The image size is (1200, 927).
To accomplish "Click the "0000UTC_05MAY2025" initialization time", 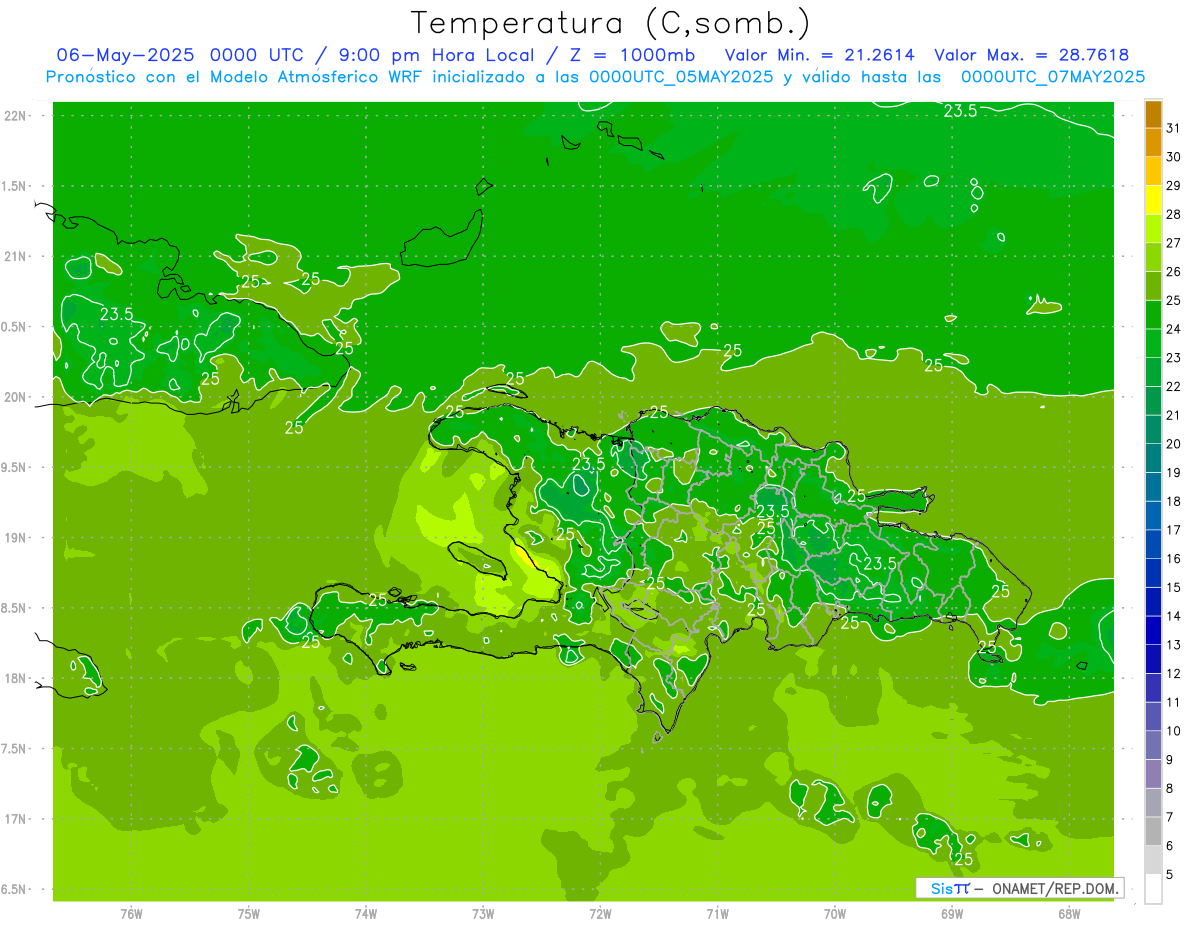I will [x=680, y=77].
